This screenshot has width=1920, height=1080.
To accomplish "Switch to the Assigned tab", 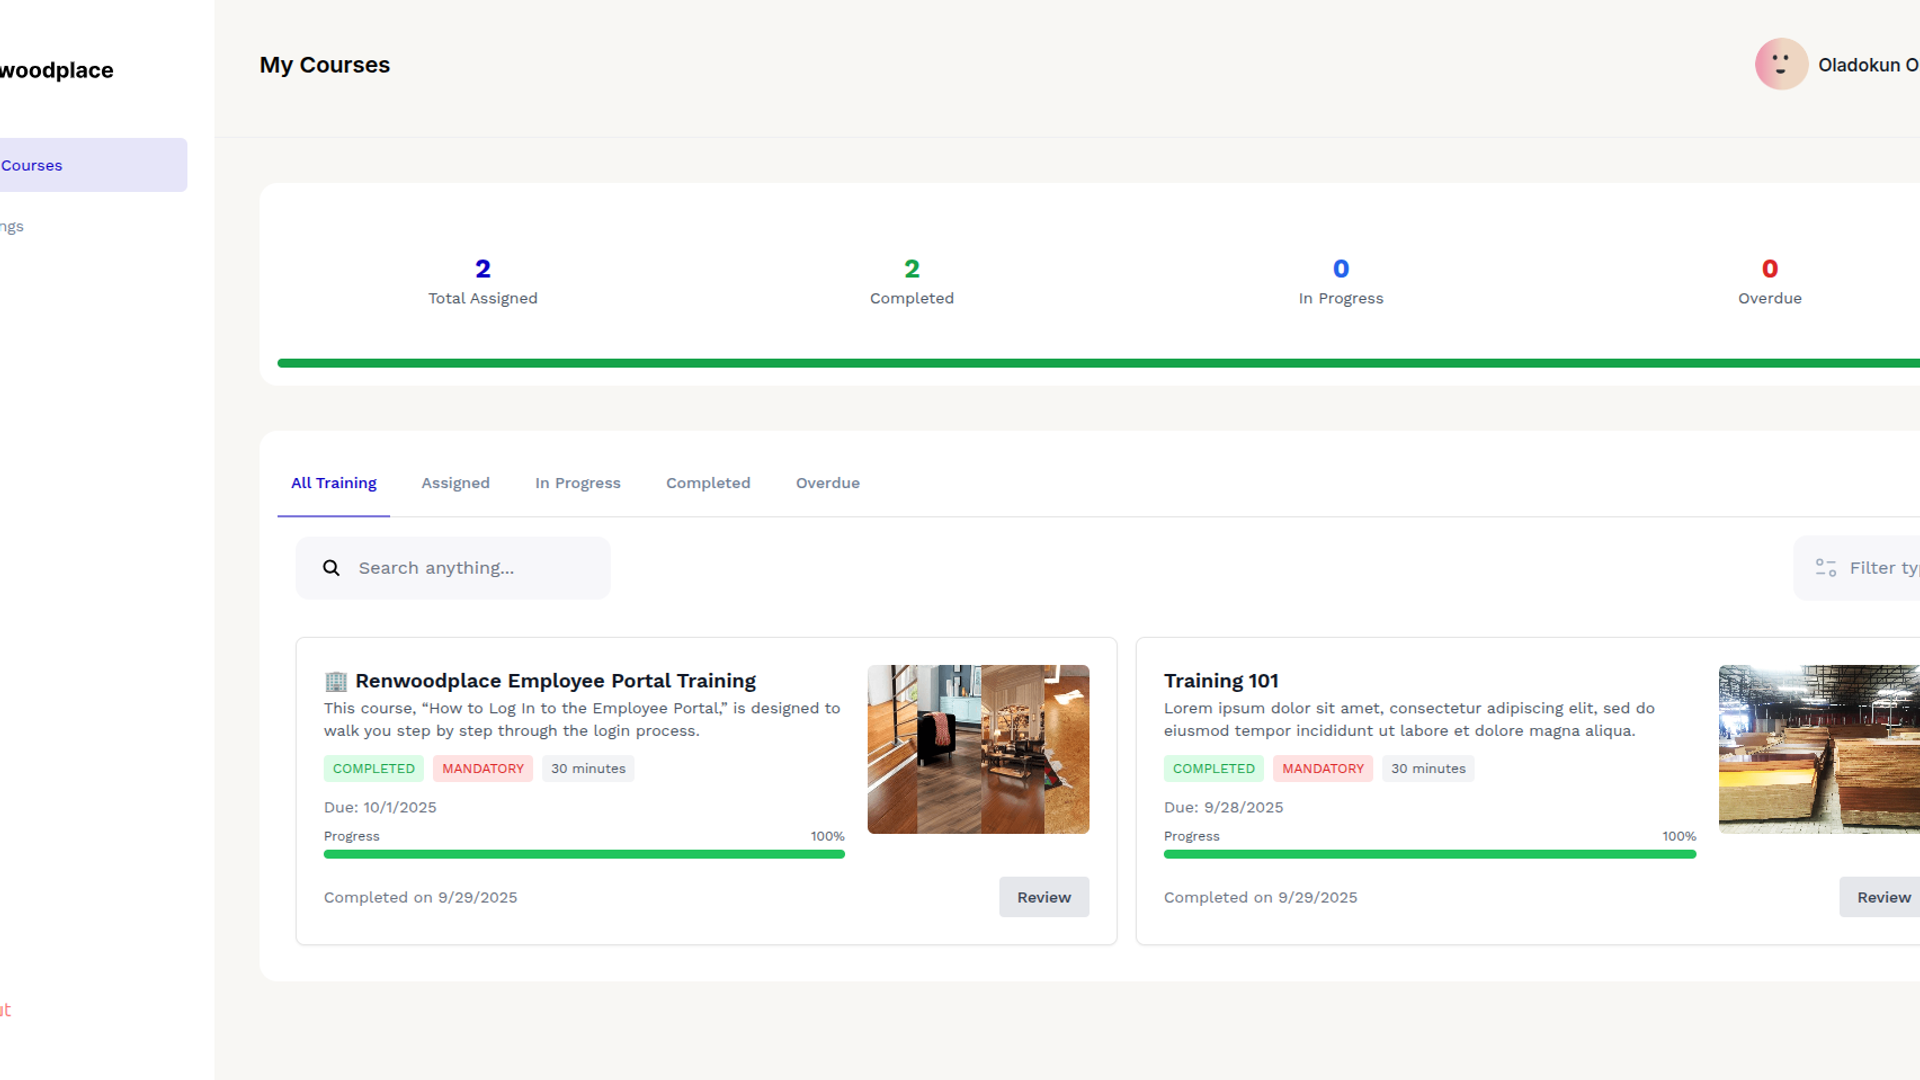I will (x=455, y=483).
